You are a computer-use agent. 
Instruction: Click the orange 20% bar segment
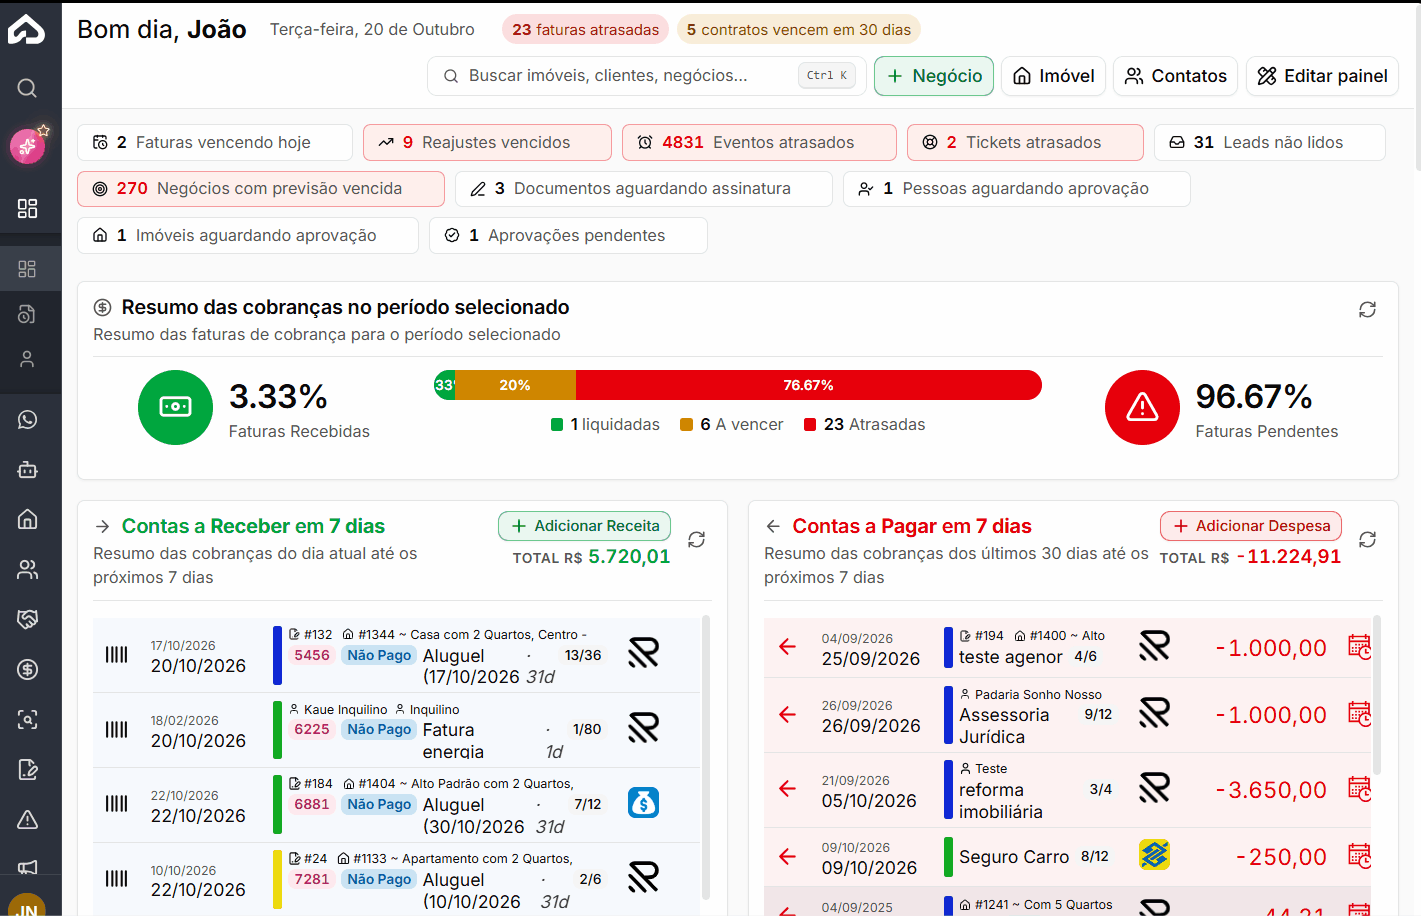[x=516, y=385]
